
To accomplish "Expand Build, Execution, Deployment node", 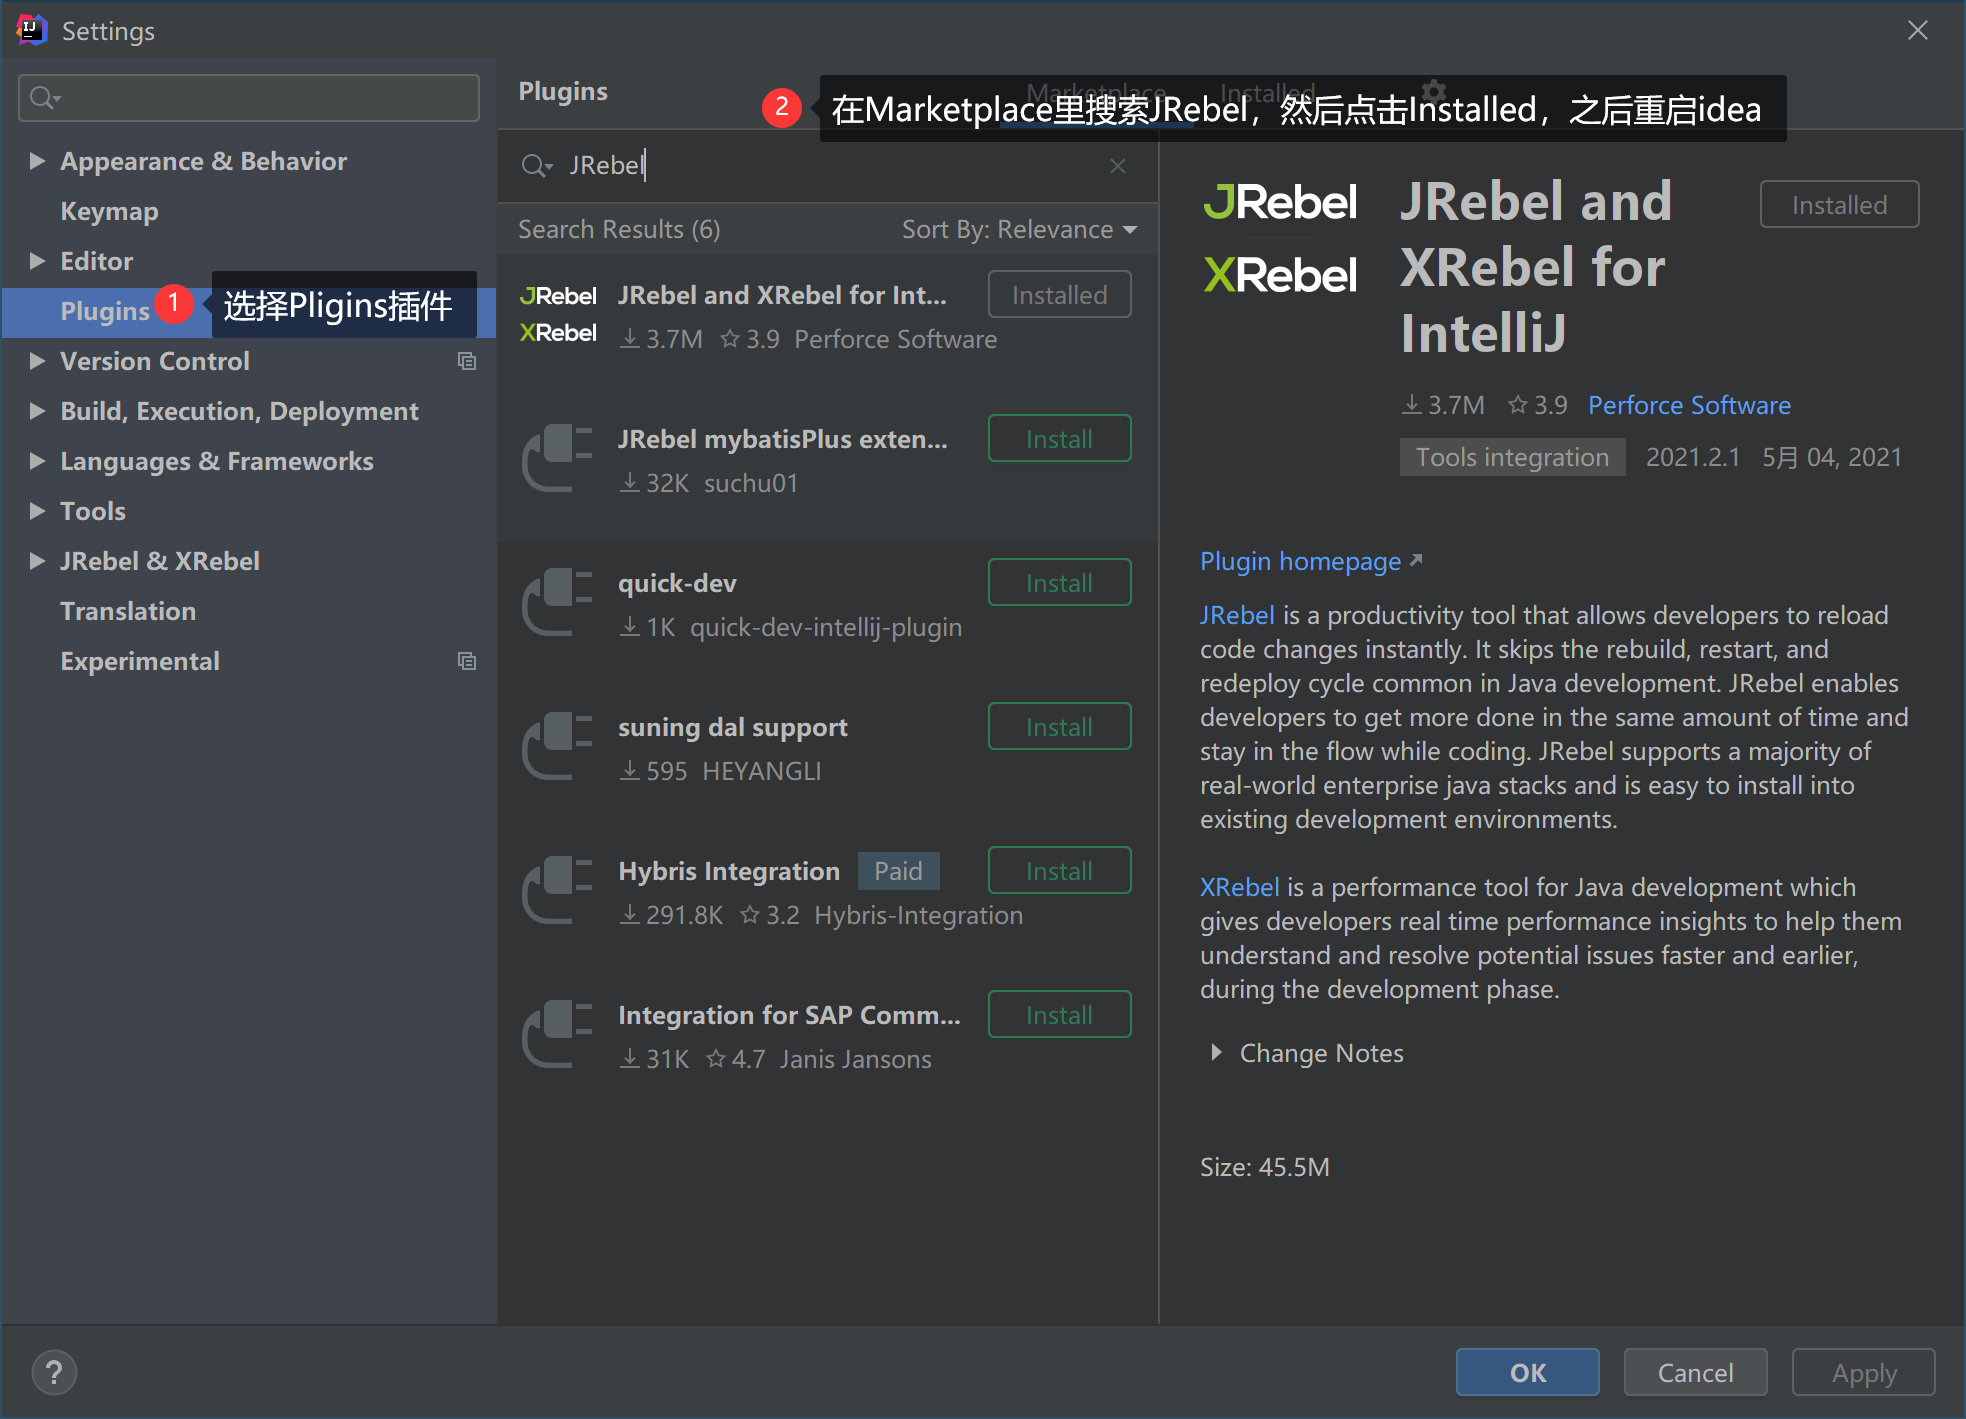I will pyautogui.click(x=37, y=411).
